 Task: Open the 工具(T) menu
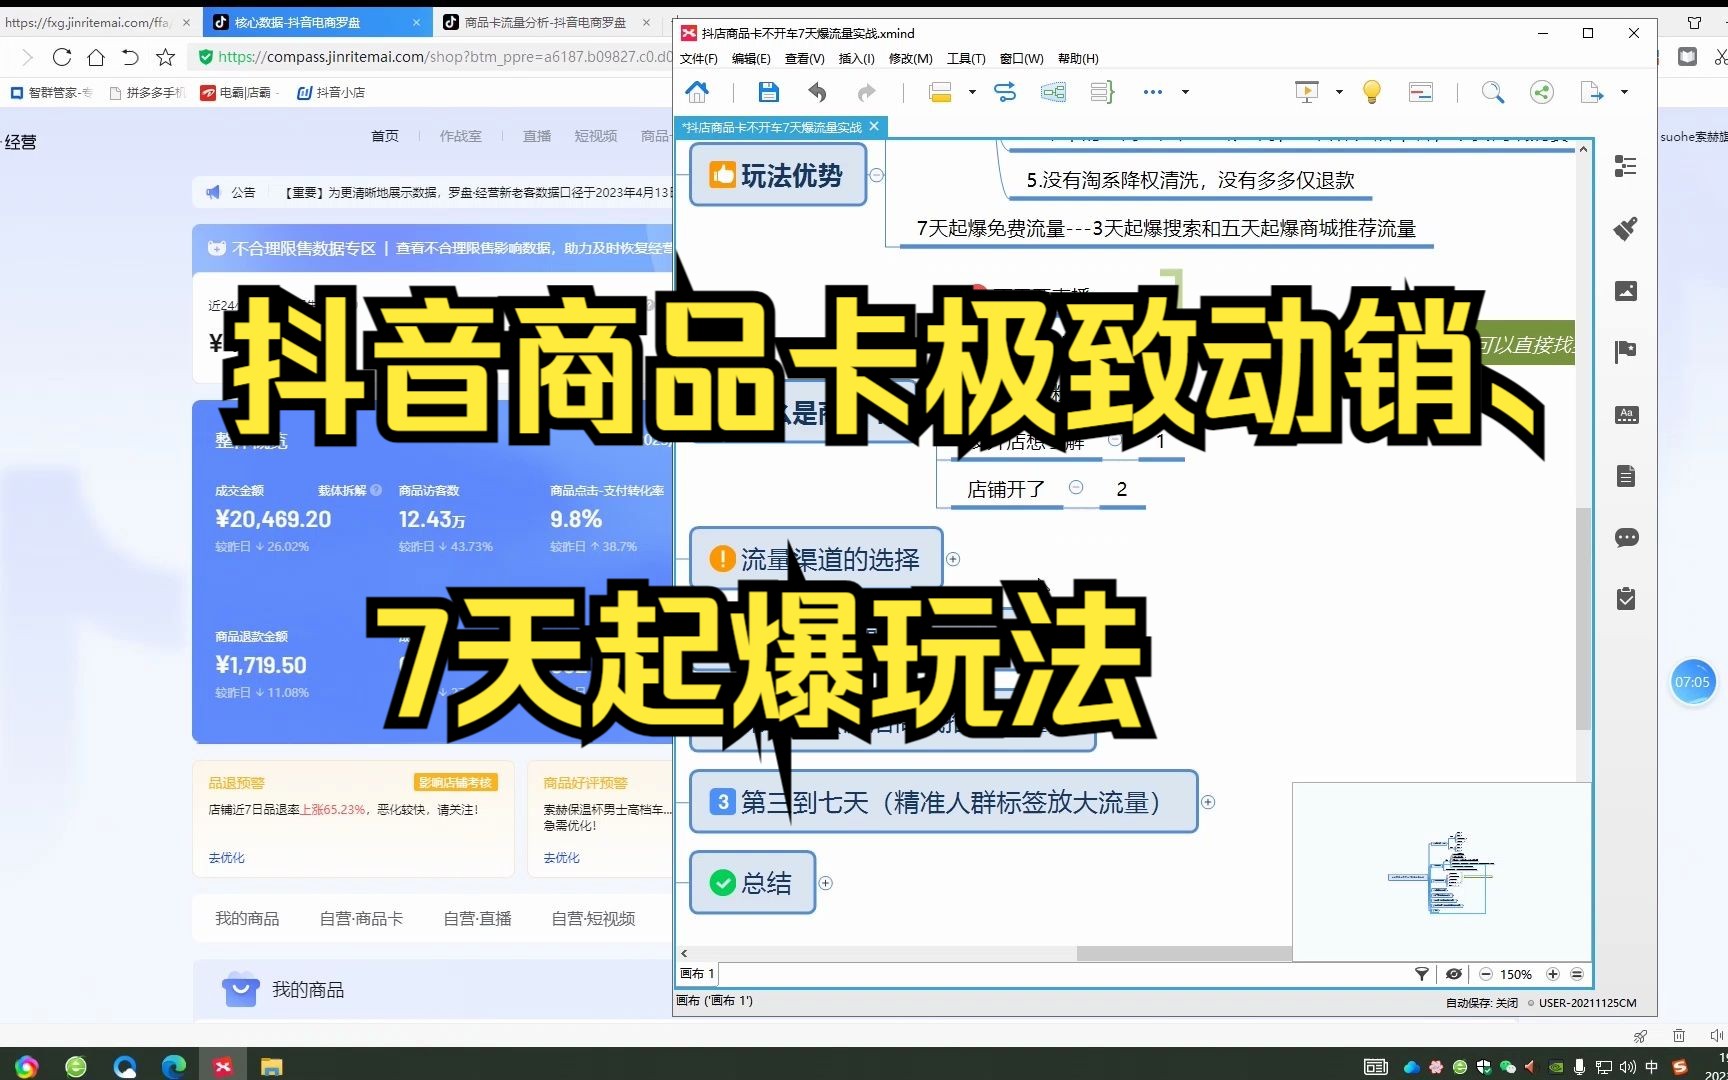point(966,59)
